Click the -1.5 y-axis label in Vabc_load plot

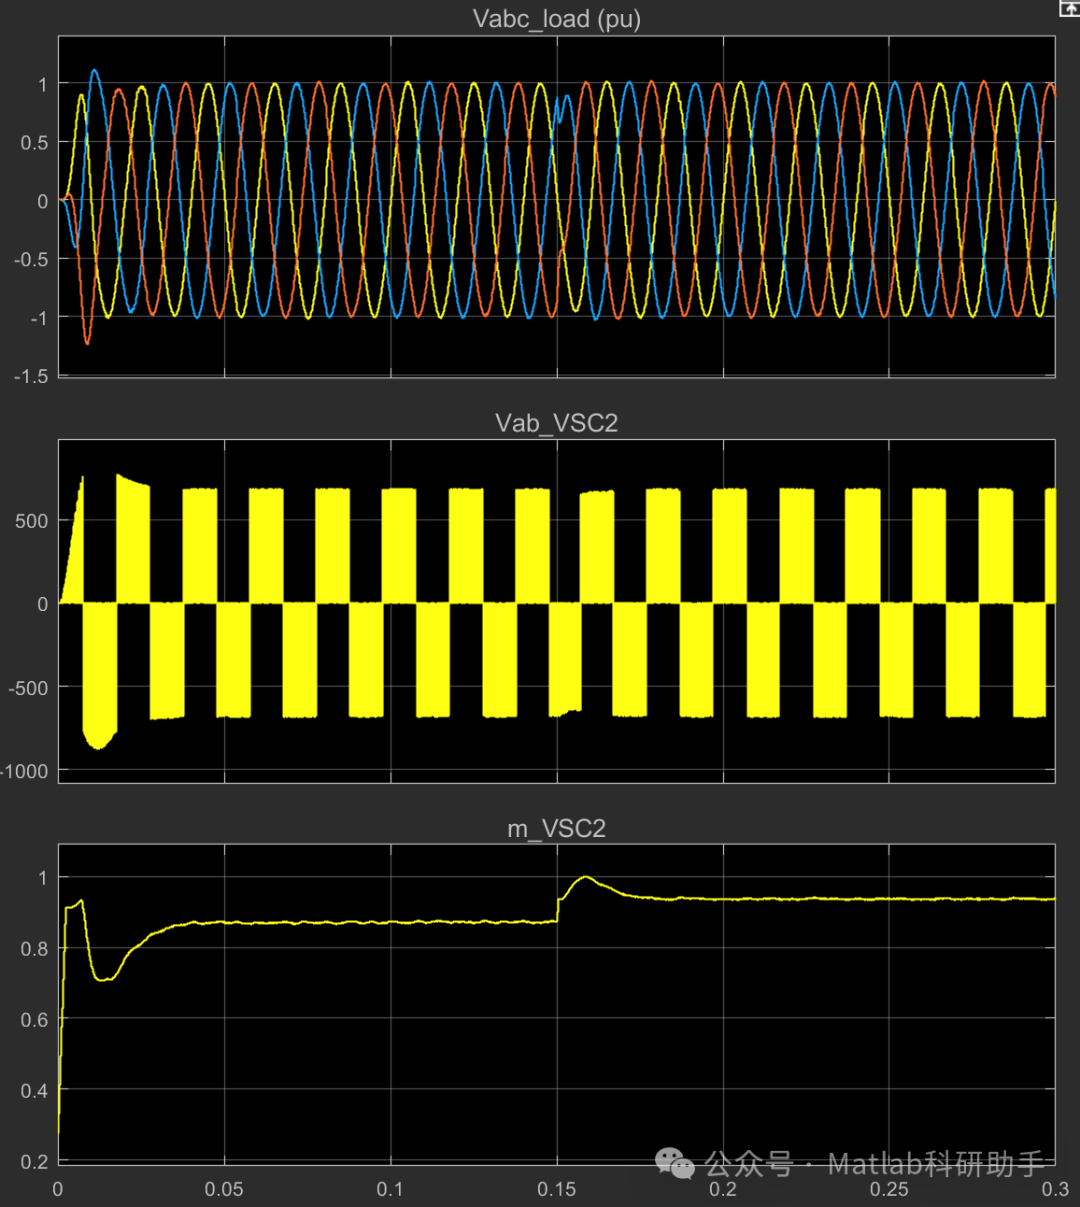click(31, 376)
